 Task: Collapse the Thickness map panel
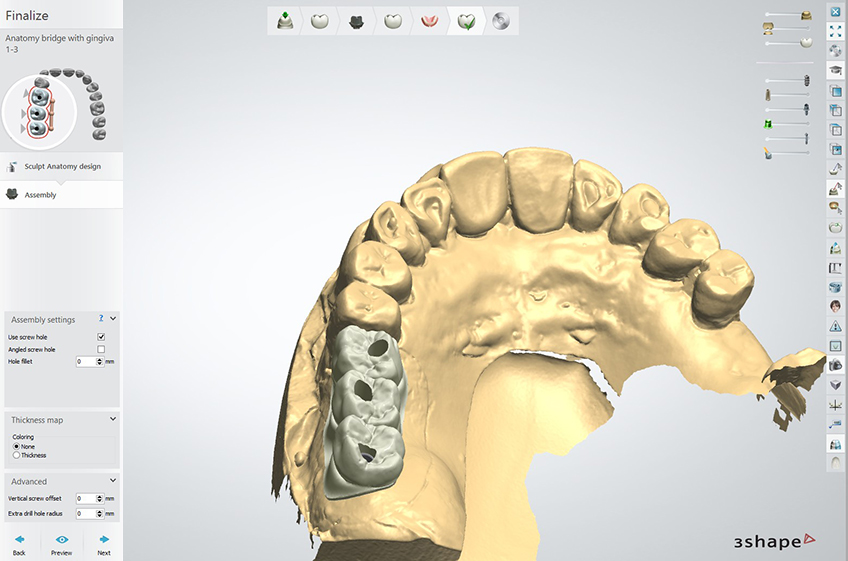(x=113, y=420)
